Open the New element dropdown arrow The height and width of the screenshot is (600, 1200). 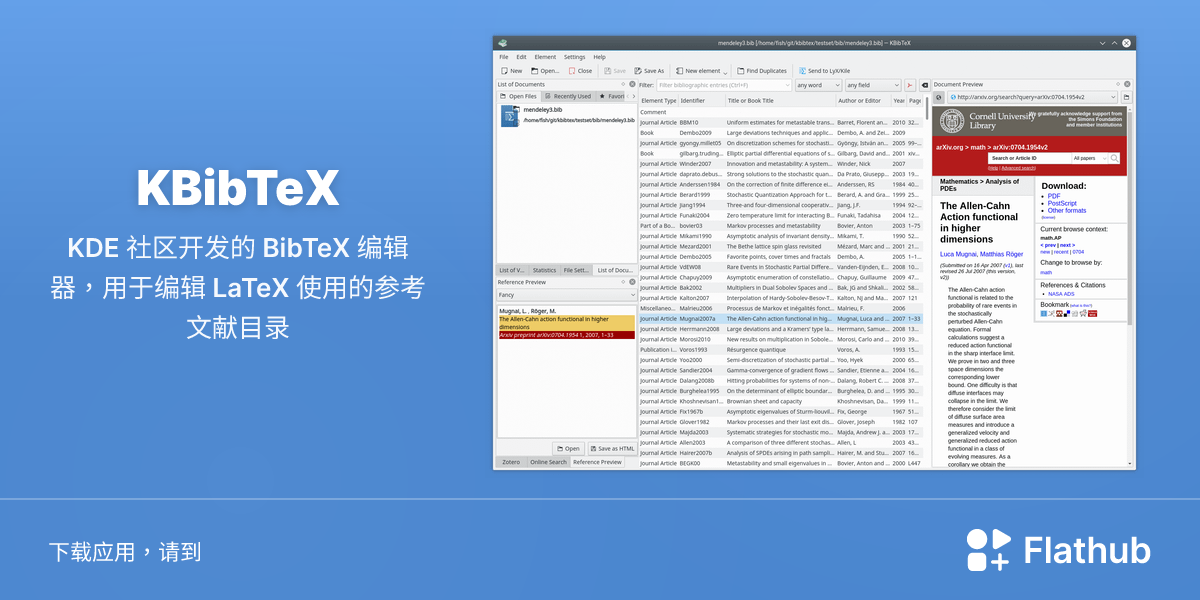pos(725,72)
